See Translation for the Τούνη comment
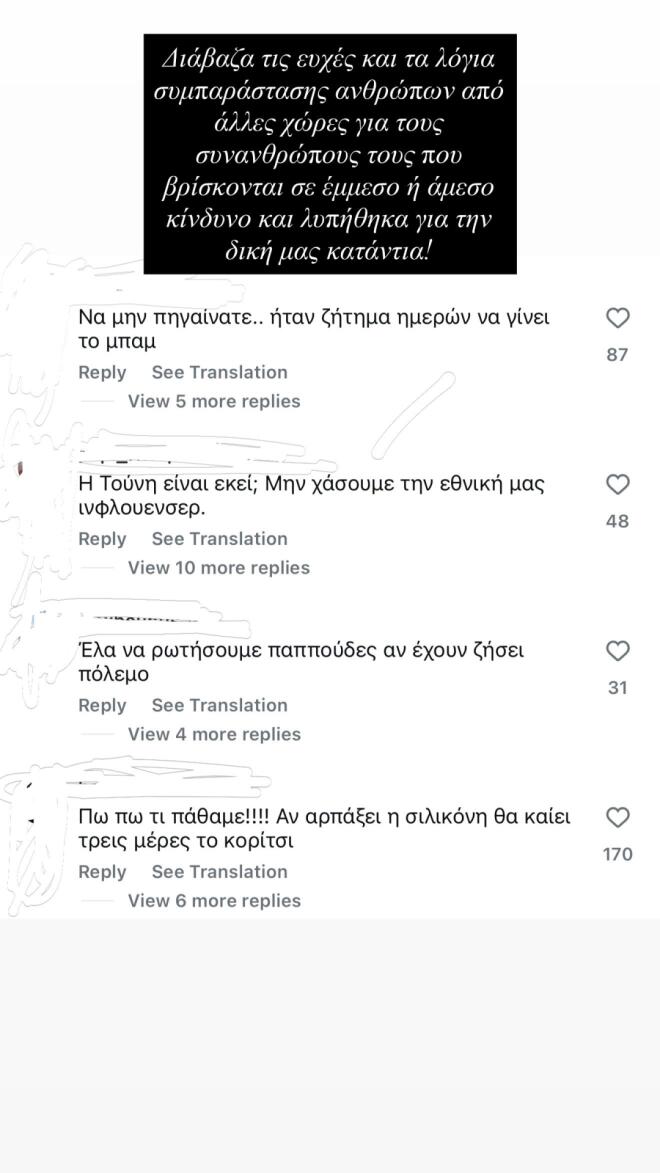The height and width of the screenshot is (1173, 660). 220,538
